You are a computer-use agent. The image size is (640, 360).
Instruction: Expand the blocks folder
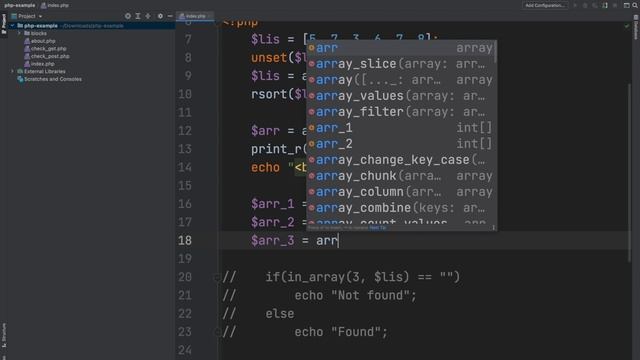(x=19, y=33)
